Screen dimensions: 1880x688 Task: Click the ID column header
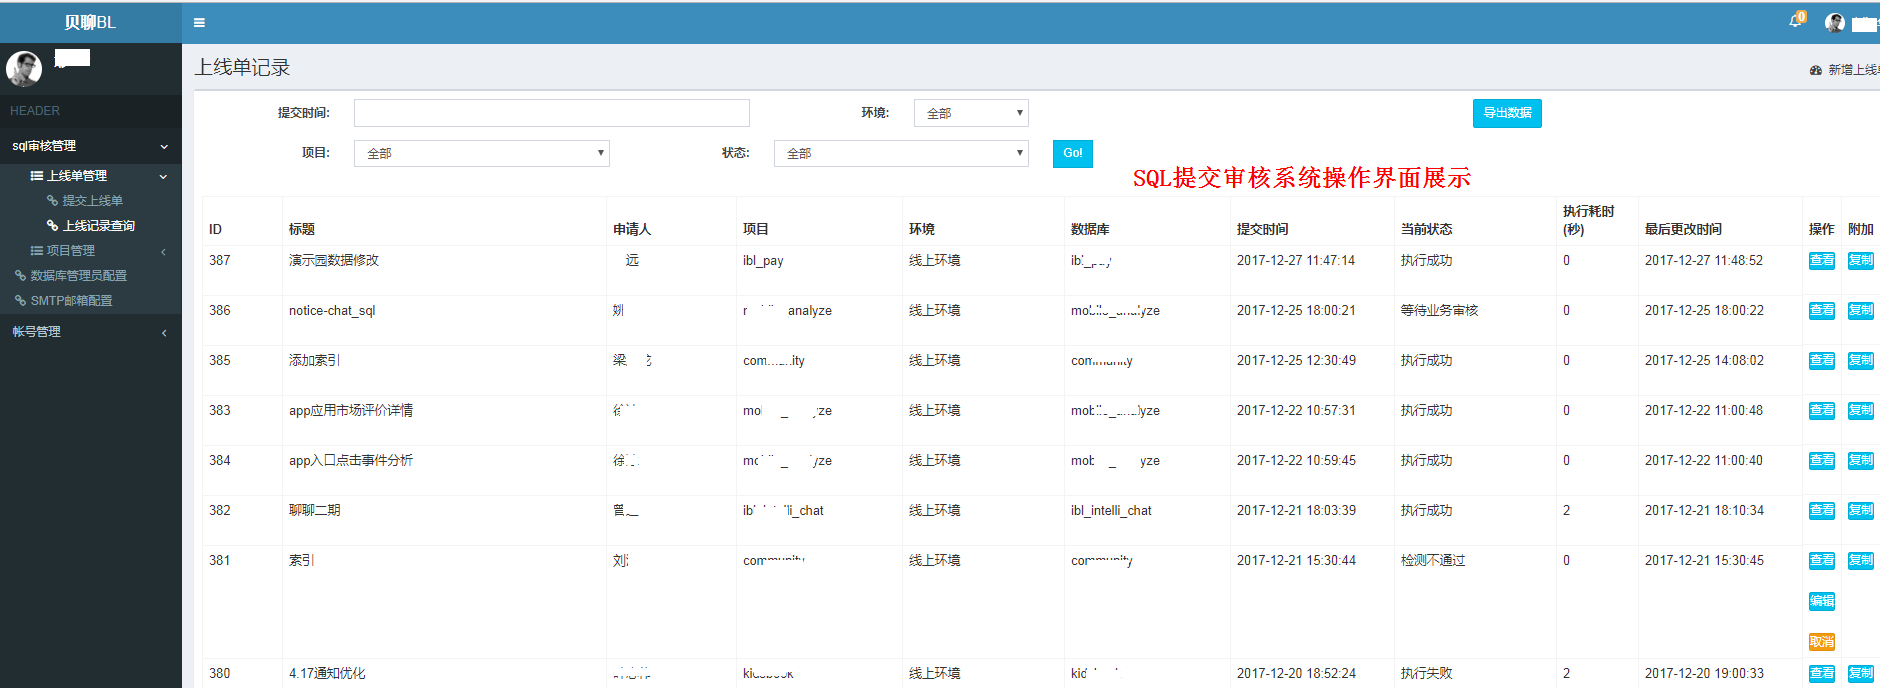(x=215, y=230)
